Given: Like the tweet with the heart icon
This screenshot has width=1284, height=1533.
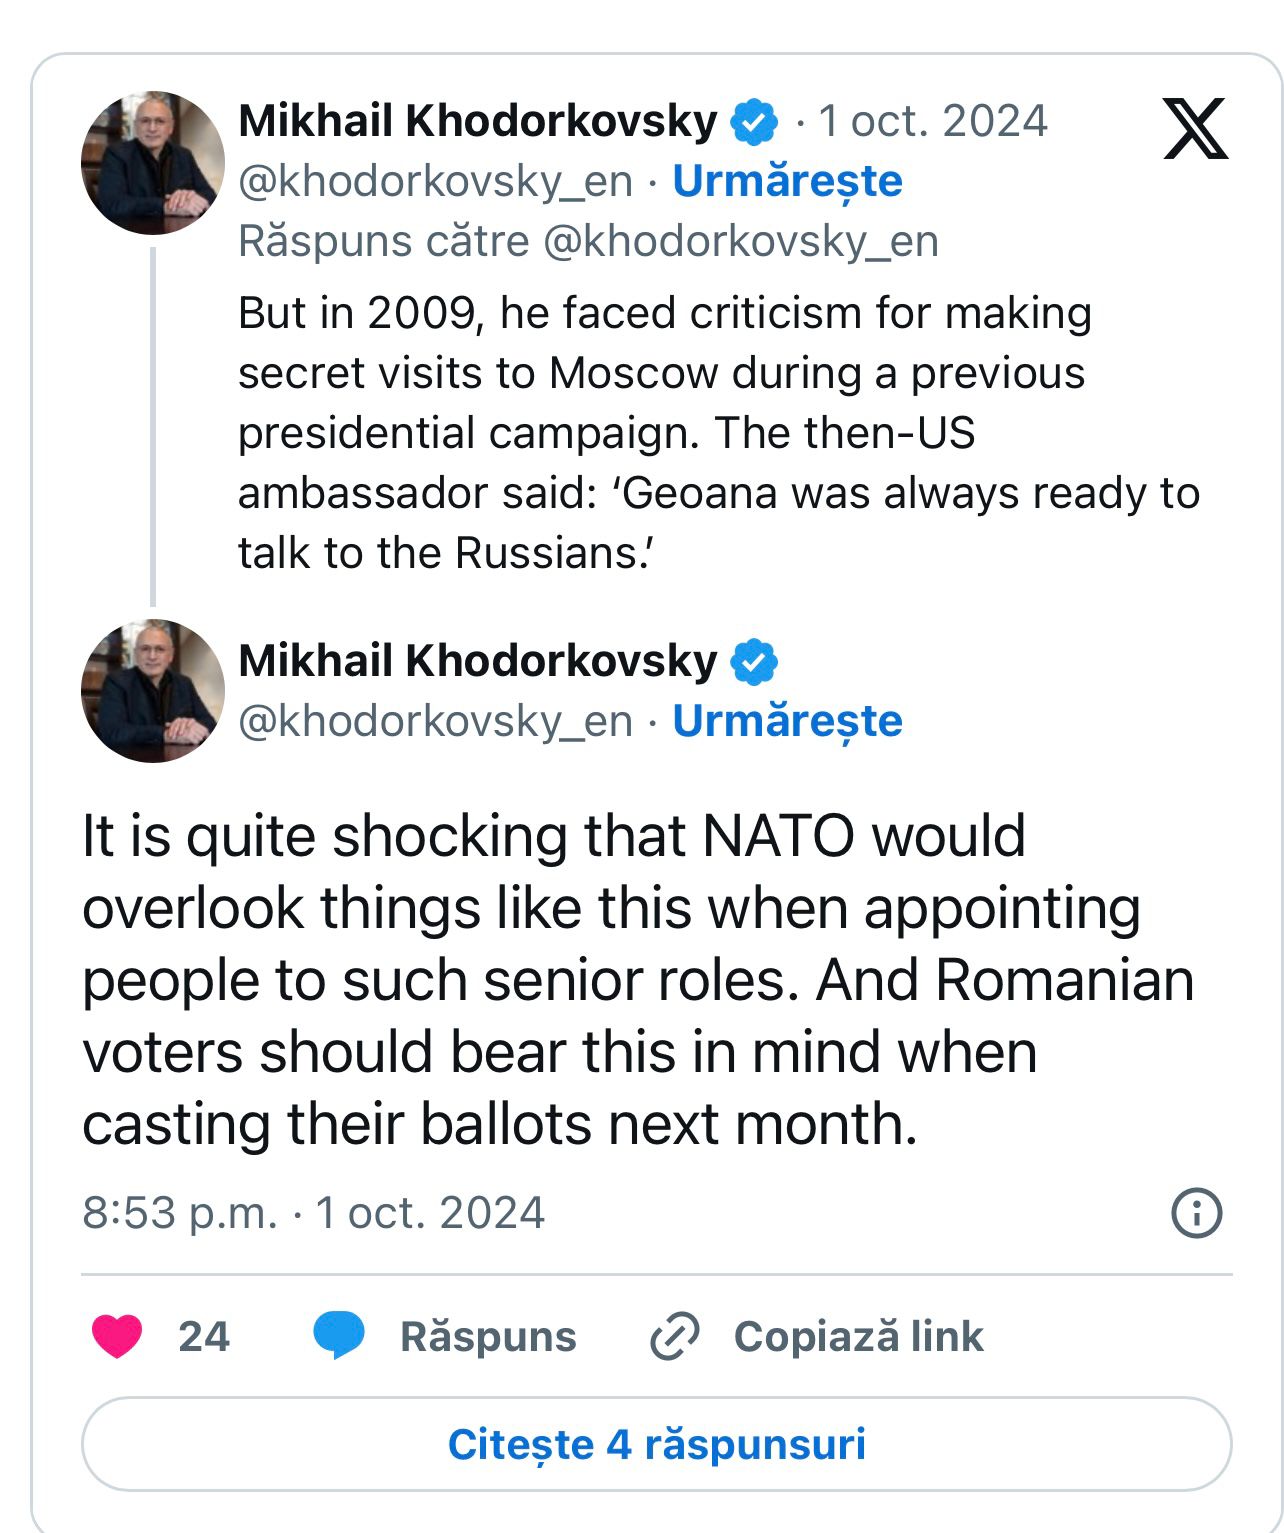Looking at the screenshot, I should pyautogui.click(x=117, y=1336).
